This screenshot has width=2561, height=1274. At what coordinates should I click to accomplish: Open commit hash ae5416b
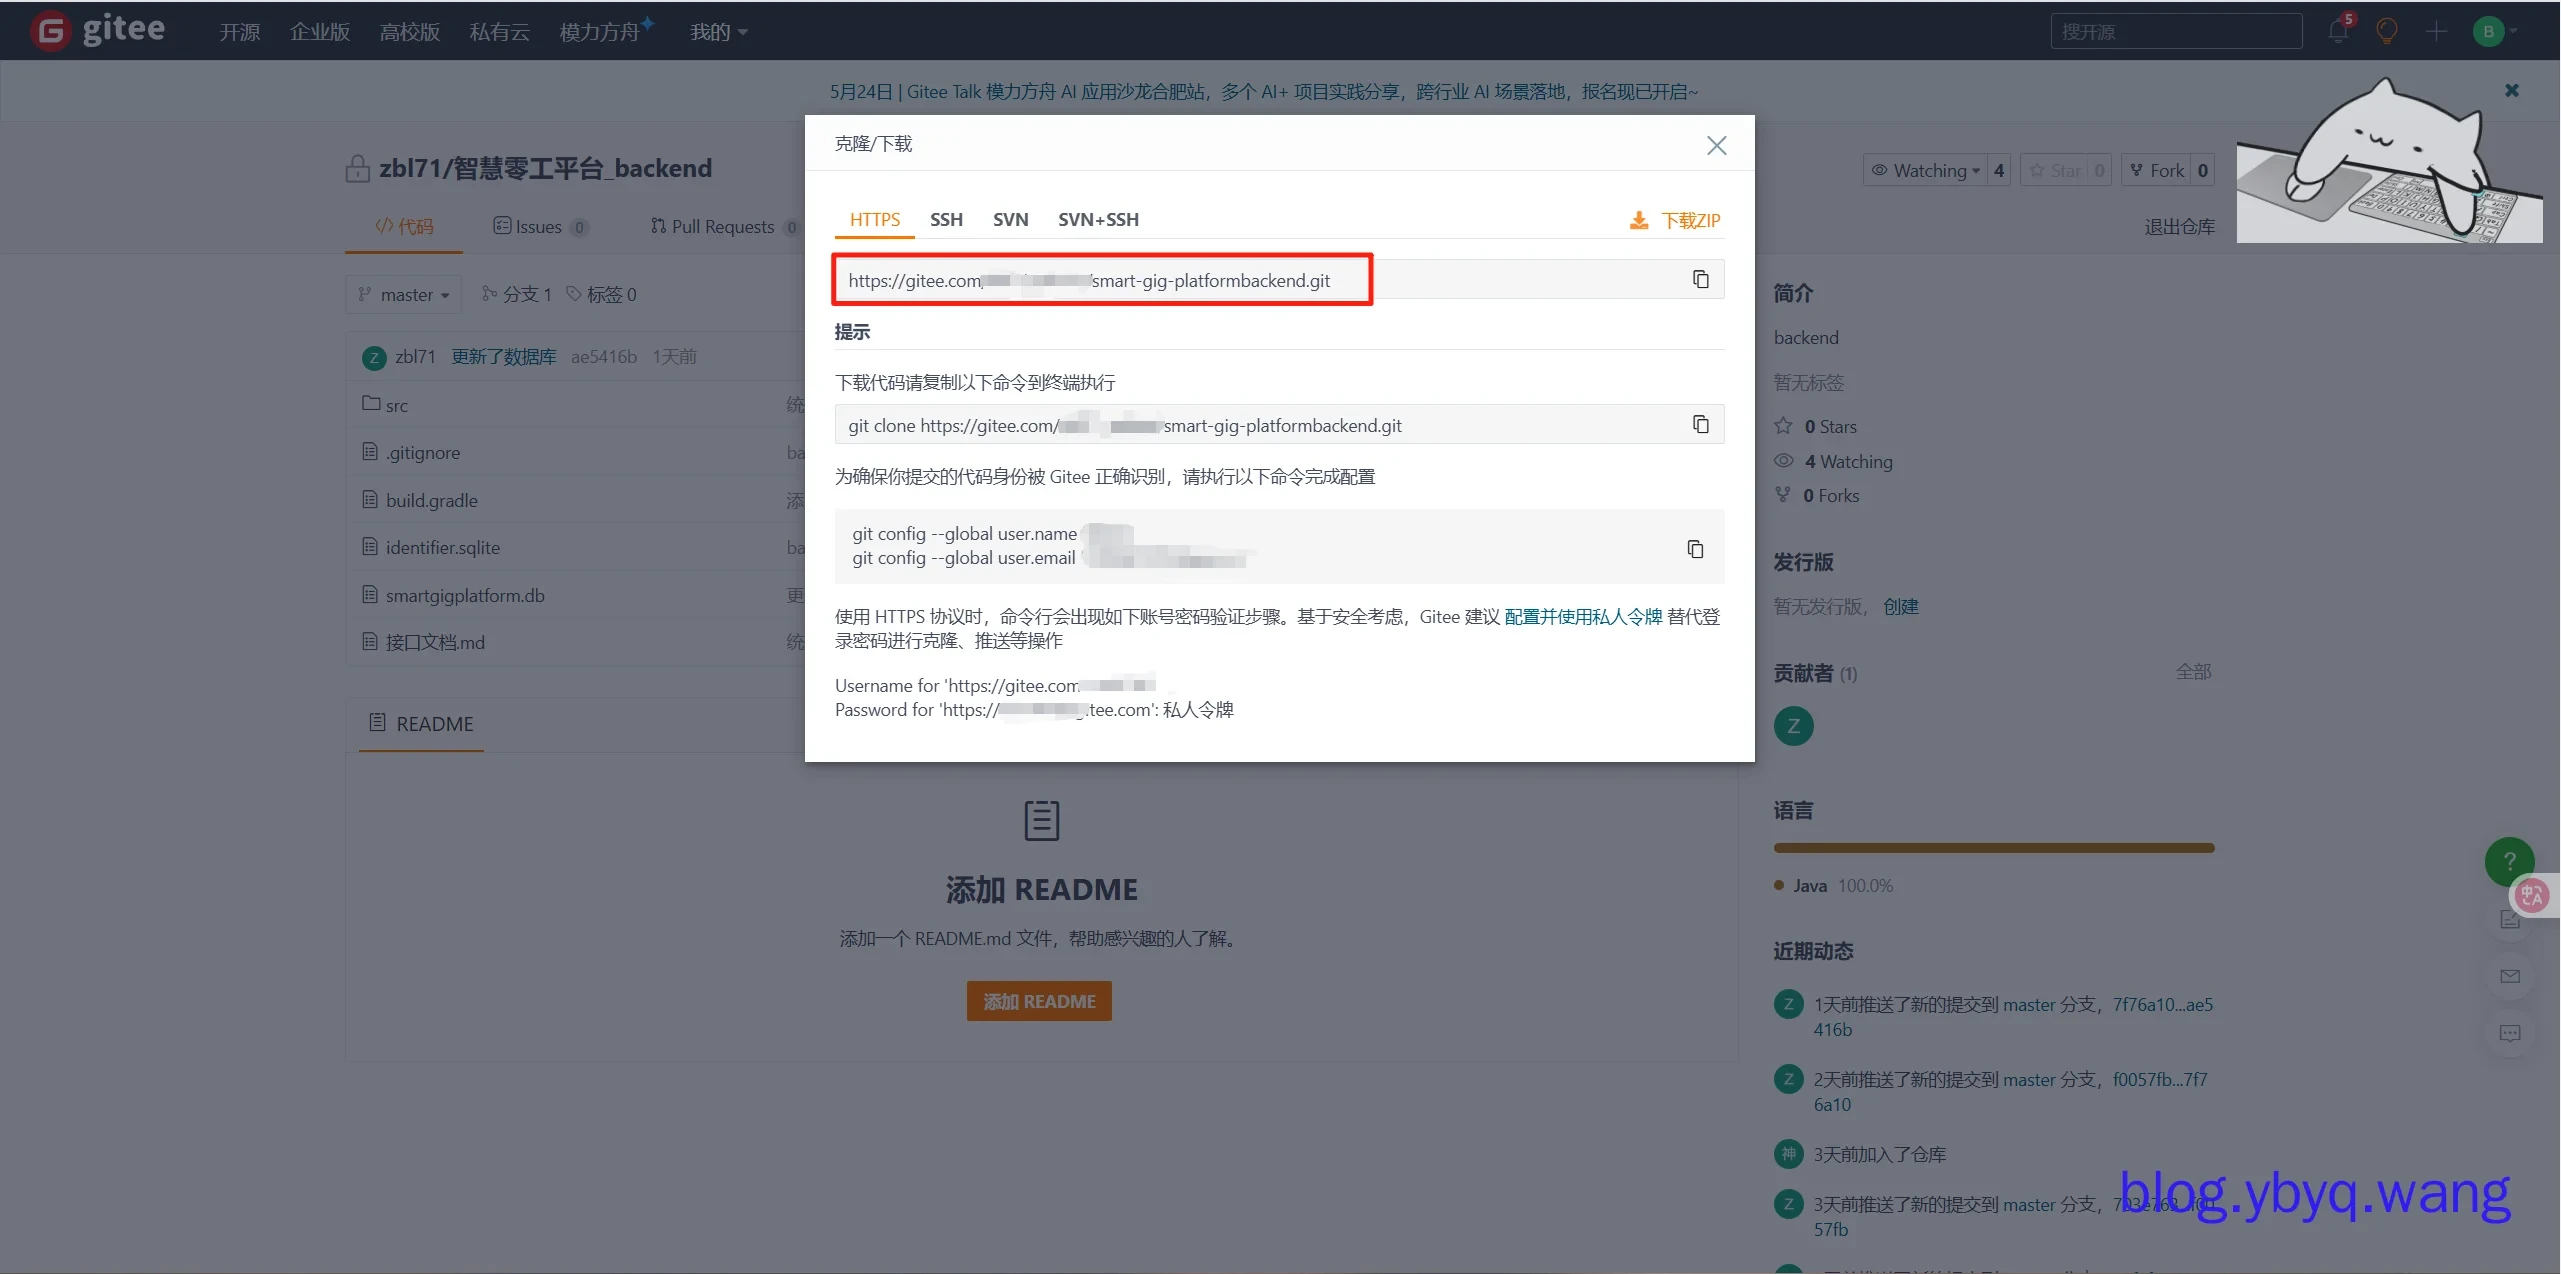(x=604, y=356)
